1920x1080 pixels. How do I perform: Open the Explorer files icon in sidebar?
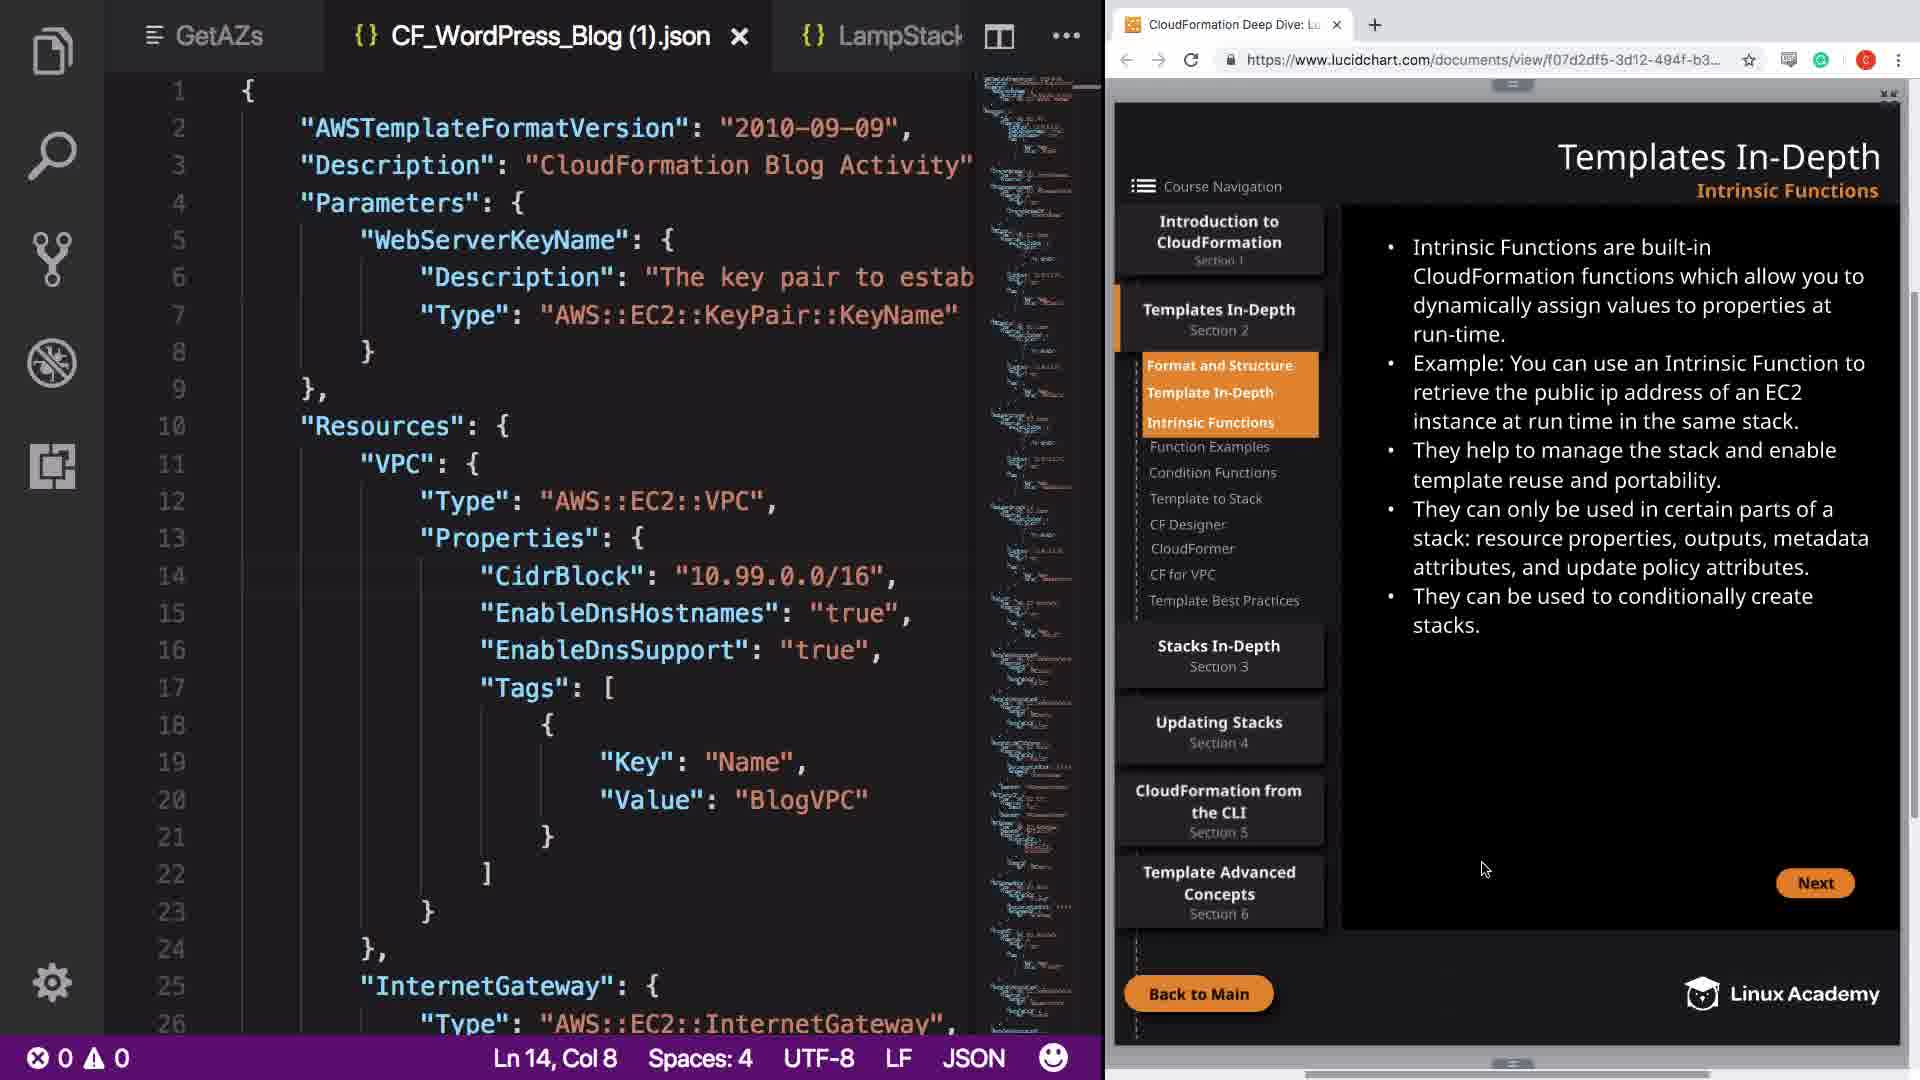[52, 52]
